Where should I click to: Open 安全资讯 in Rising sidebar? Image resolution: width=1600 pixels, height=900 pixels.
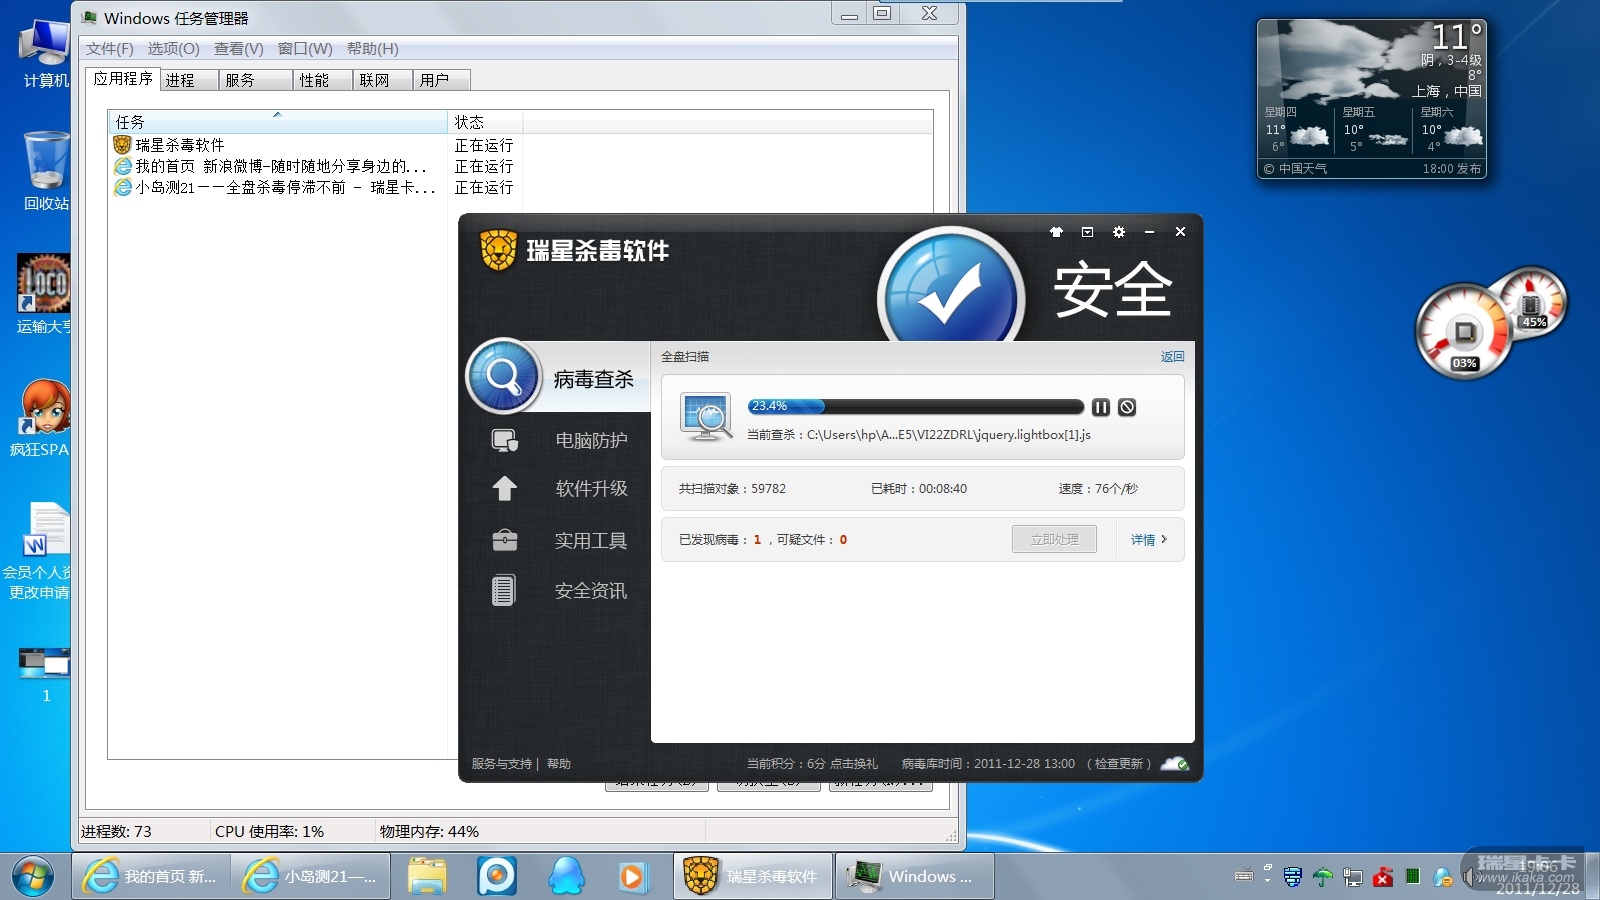(x=591, y=591)
